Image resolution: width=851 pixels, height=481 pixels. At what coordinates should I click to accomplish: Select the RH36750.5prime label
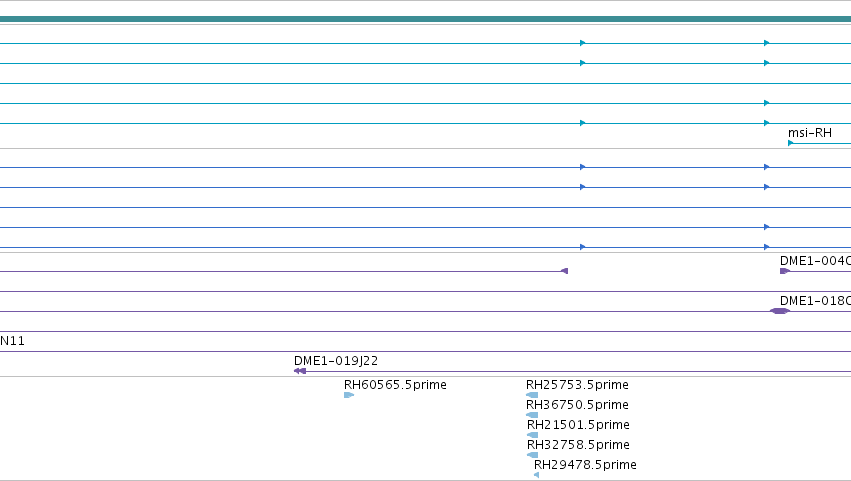(577, 404)
